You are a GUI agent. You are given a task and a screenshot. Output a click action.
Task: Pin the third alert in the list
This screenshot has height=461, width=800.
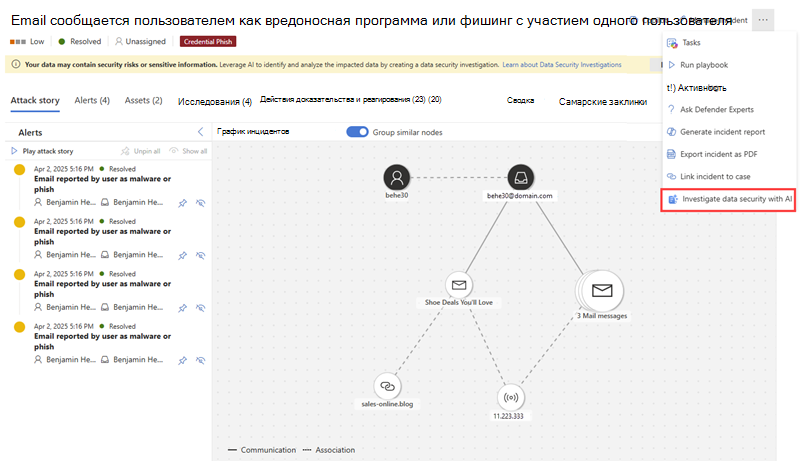pyautogui.click(x=182, y=308)
